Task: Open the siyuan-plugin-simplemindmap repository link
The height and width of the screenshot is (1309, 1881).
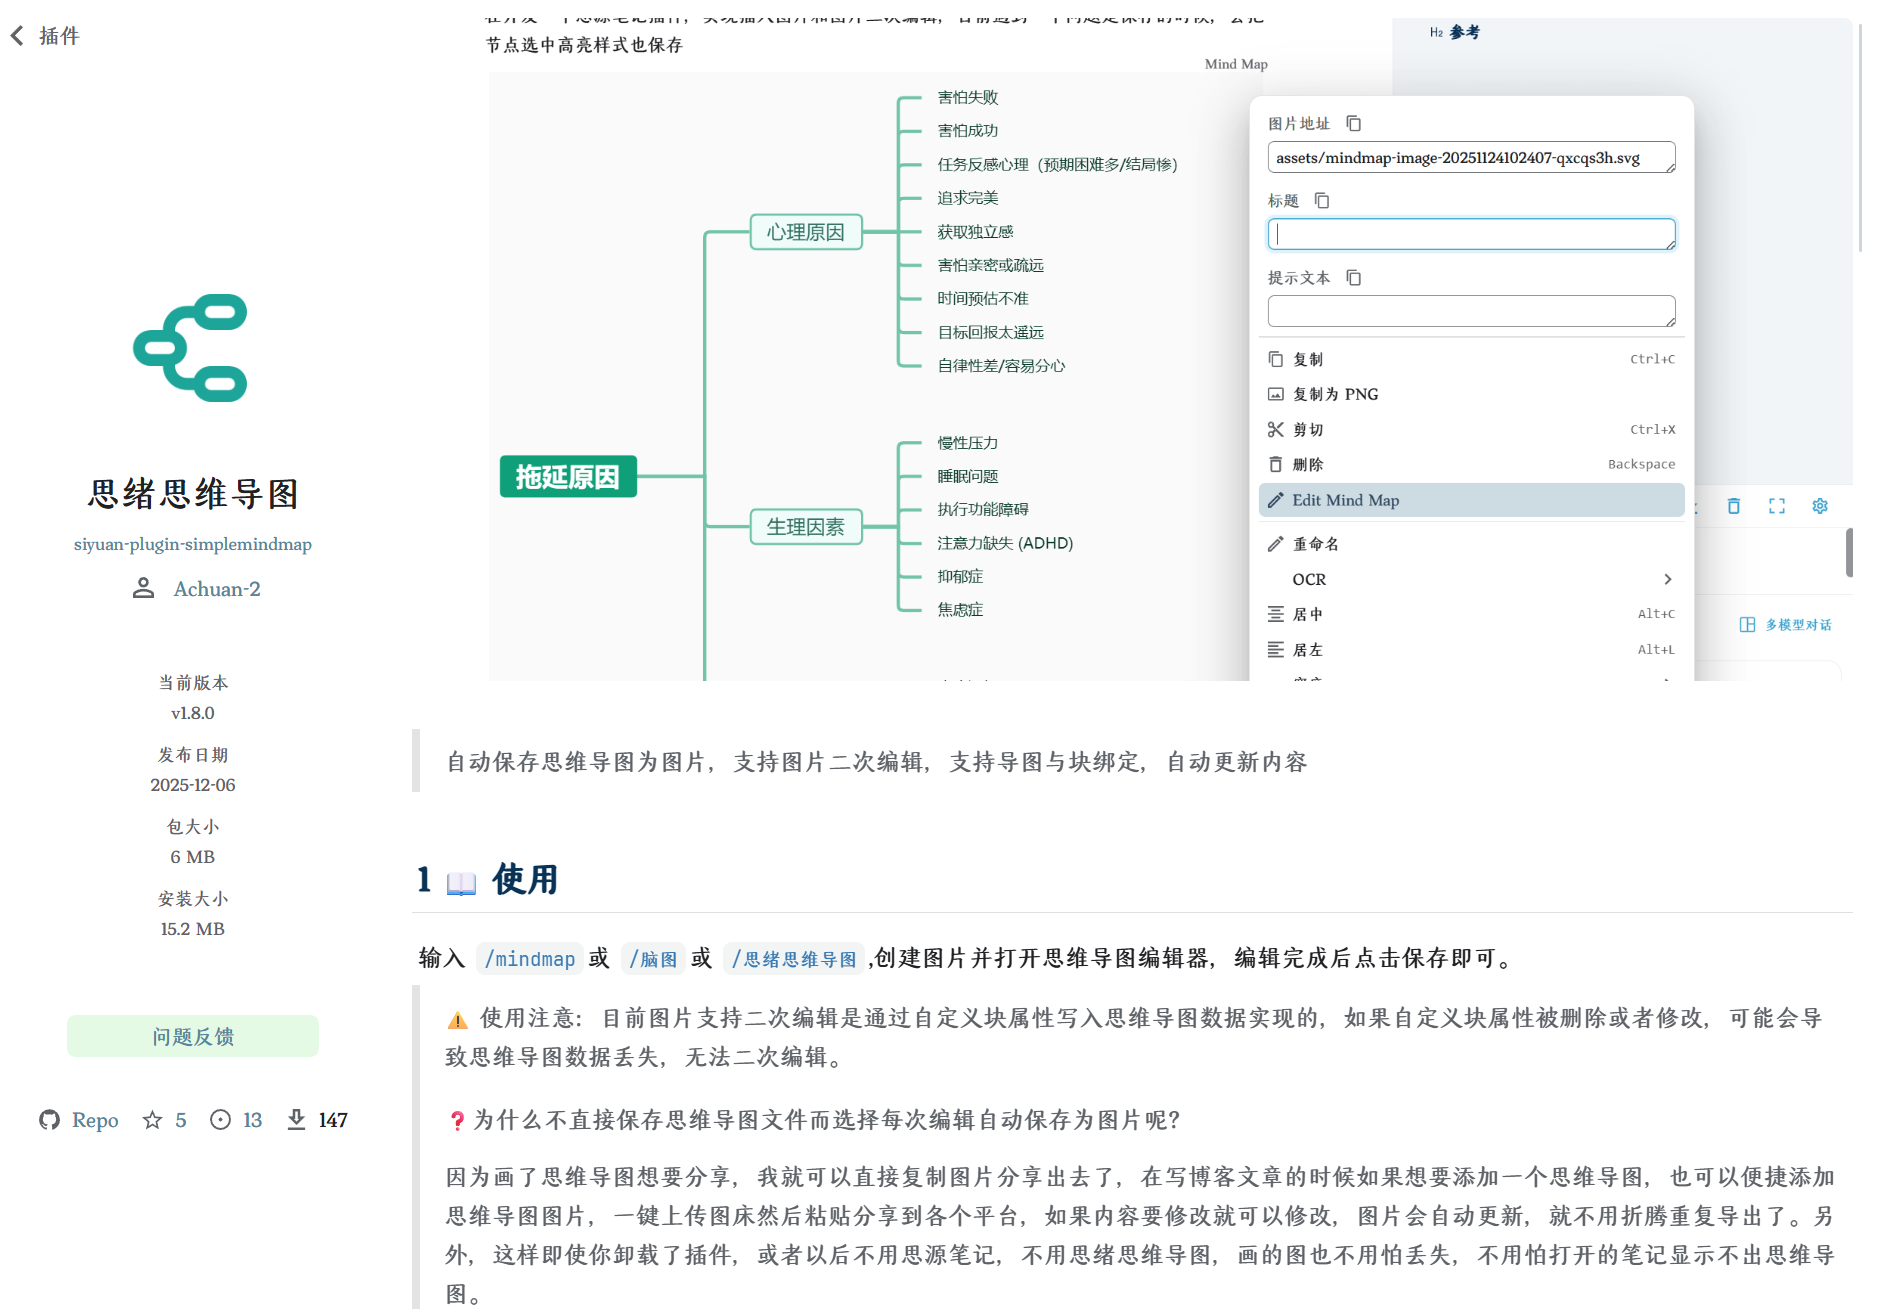Action: [x=193, y=544]
